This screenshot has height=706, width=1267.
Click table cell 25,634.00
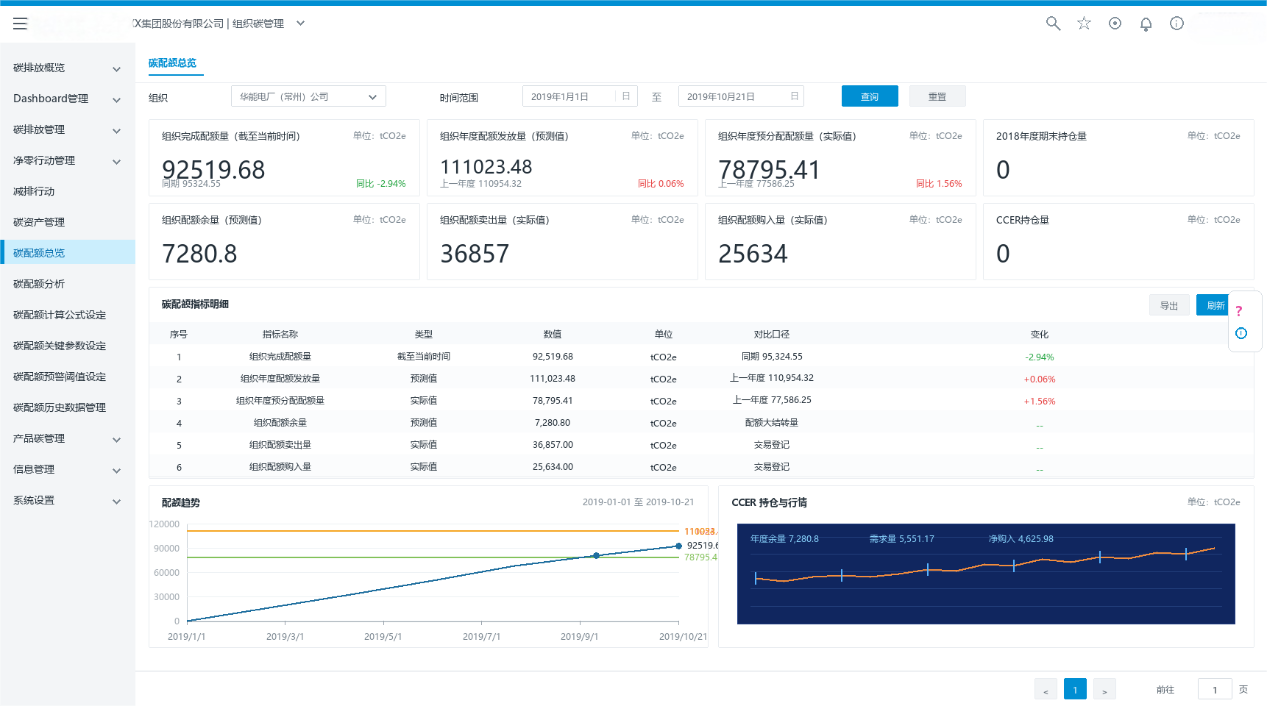click(552, 466)
